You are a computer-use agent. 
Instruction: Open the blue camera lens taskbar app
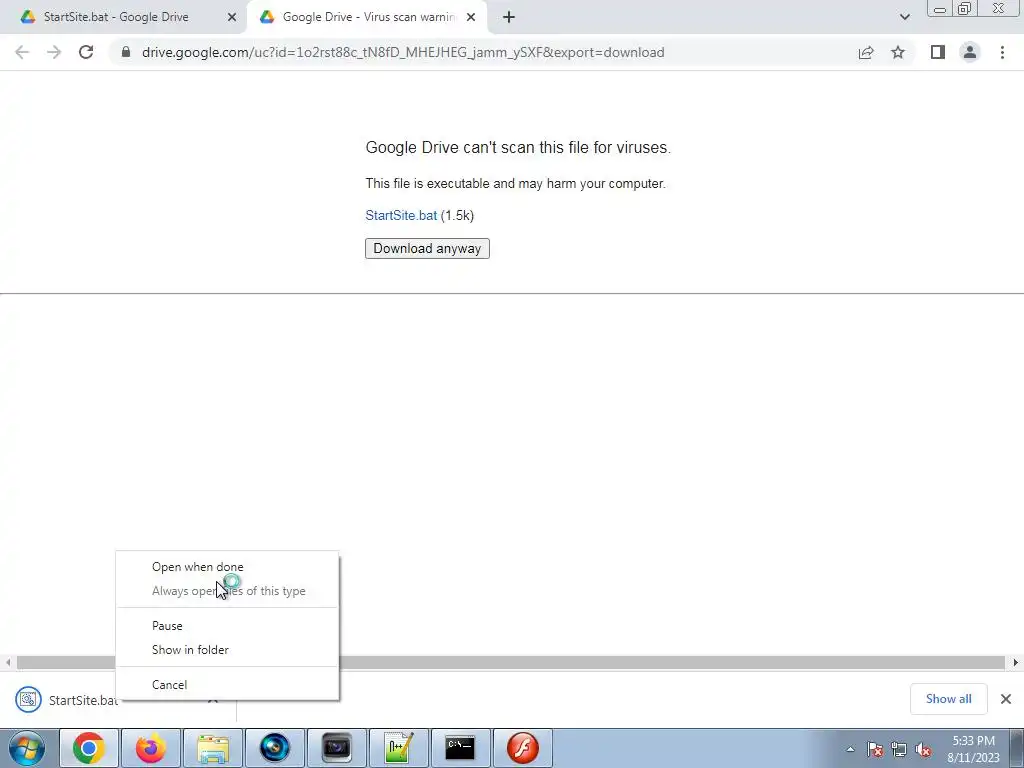274,748
